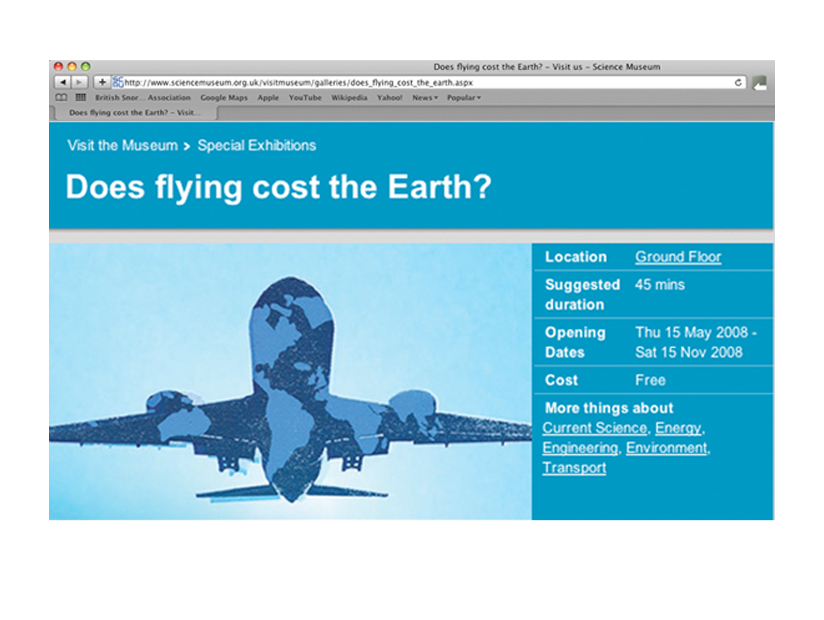
Task: Open the Wikipedia bookmark
Action: 349,98
